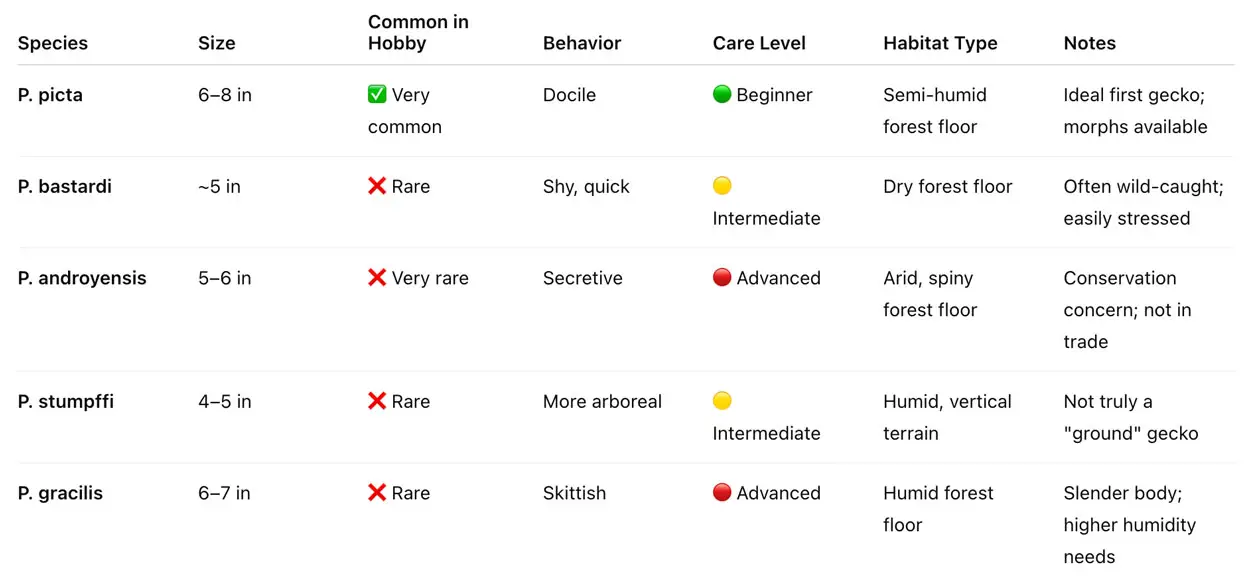Click the red X icon in P. stumpffi row
Image resolution: width=1250 pixels, height=588 pixels.
pos(377,402)
